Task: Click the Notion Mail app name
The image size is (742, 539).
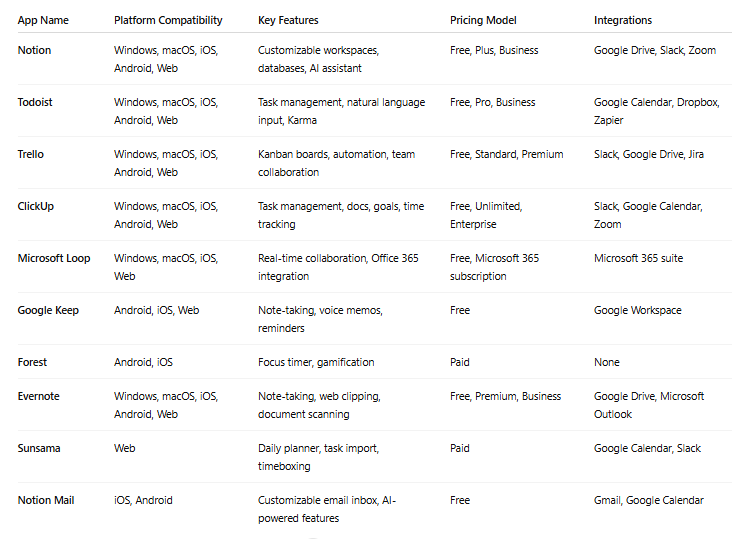Action: [46, 501]
